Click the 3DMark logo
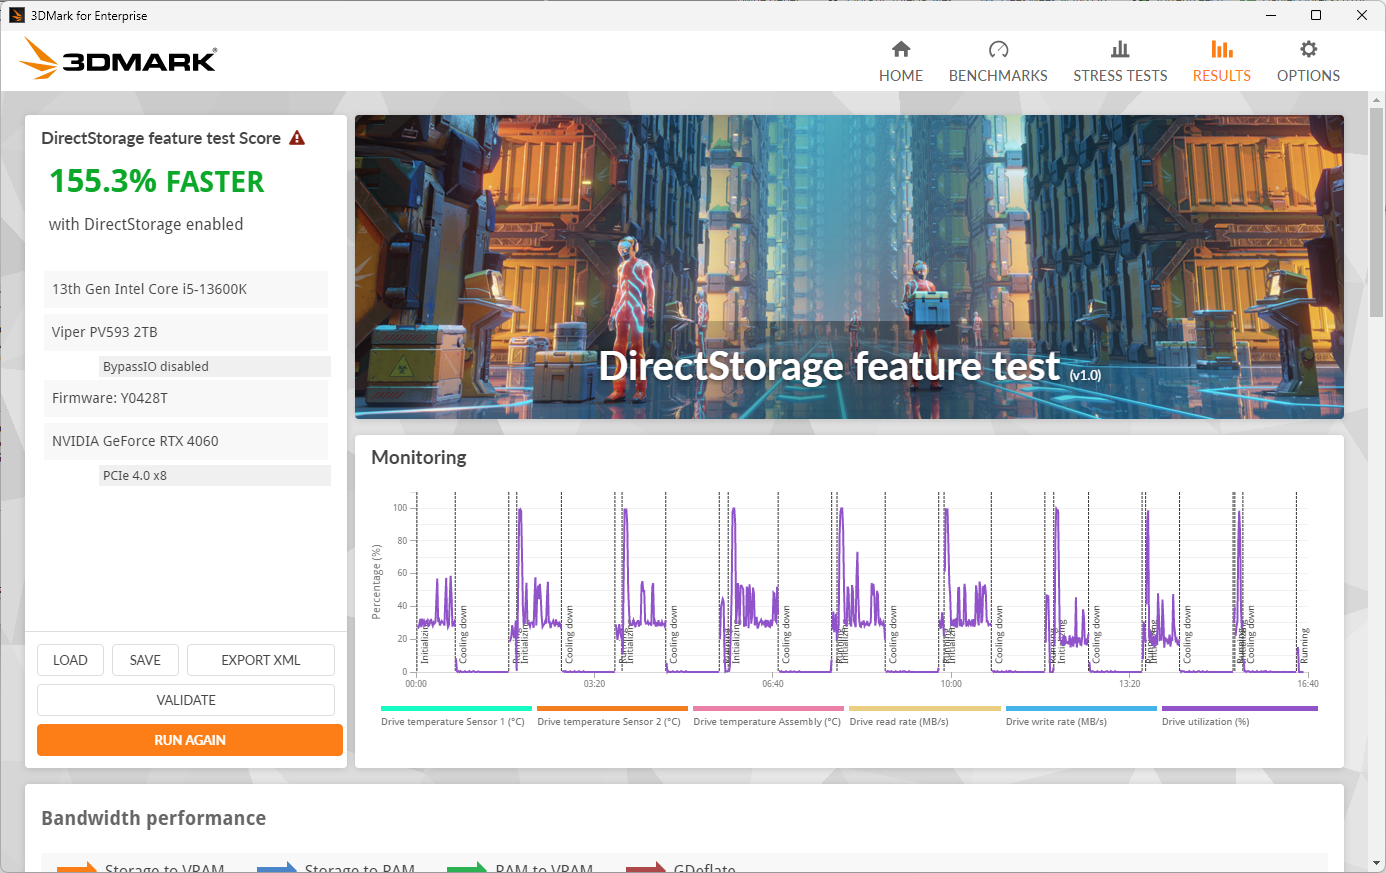 [x=118, y=59]
